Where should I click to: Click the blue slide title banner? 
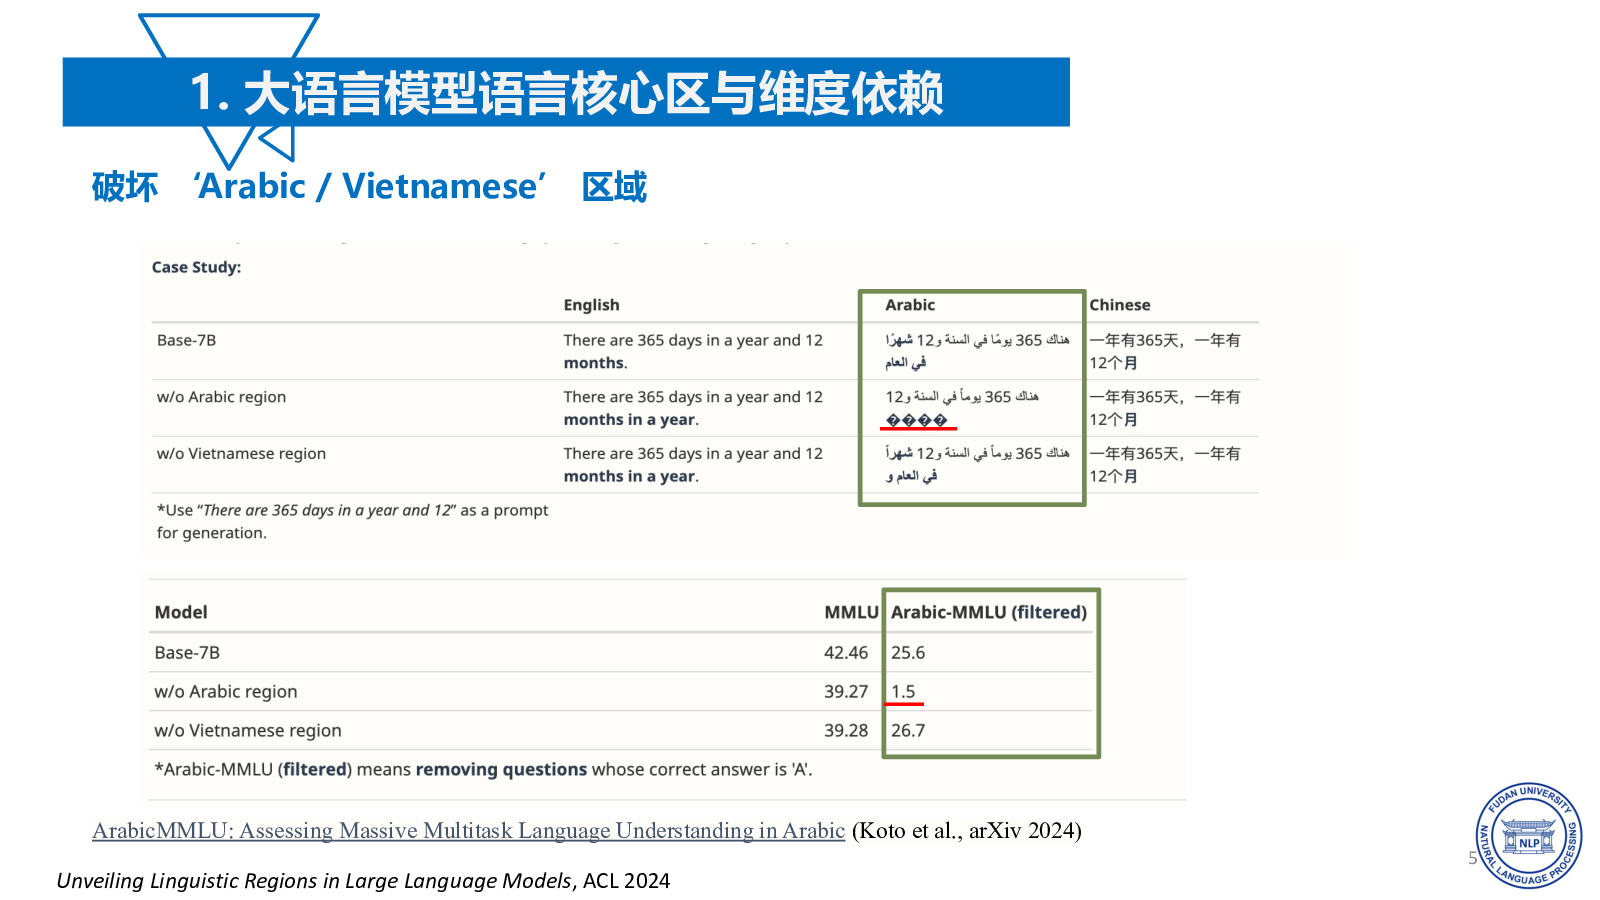click(x=566, y=93)
